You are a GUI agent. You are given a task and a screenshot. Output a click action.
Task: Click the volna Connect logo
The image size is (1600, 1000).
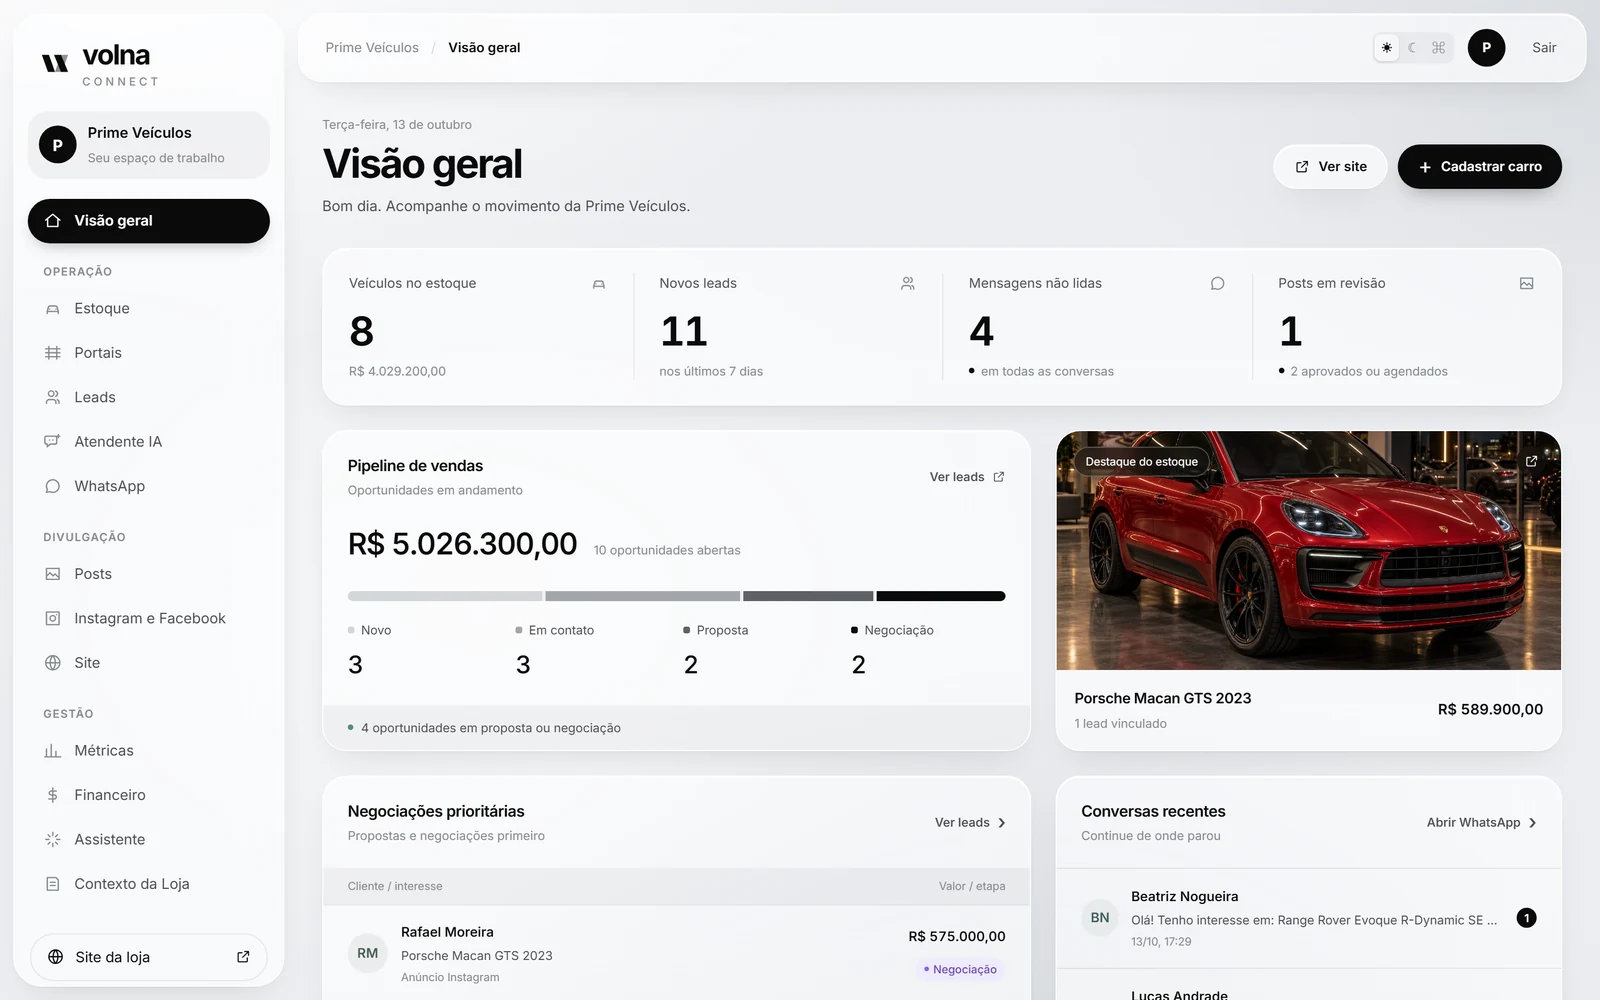tap(100, 65)
